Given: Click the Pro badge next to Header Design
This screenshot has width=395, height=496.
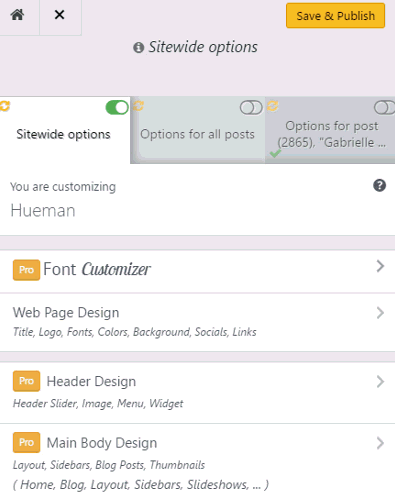Looking at the screenshot, I should [26, 381].
